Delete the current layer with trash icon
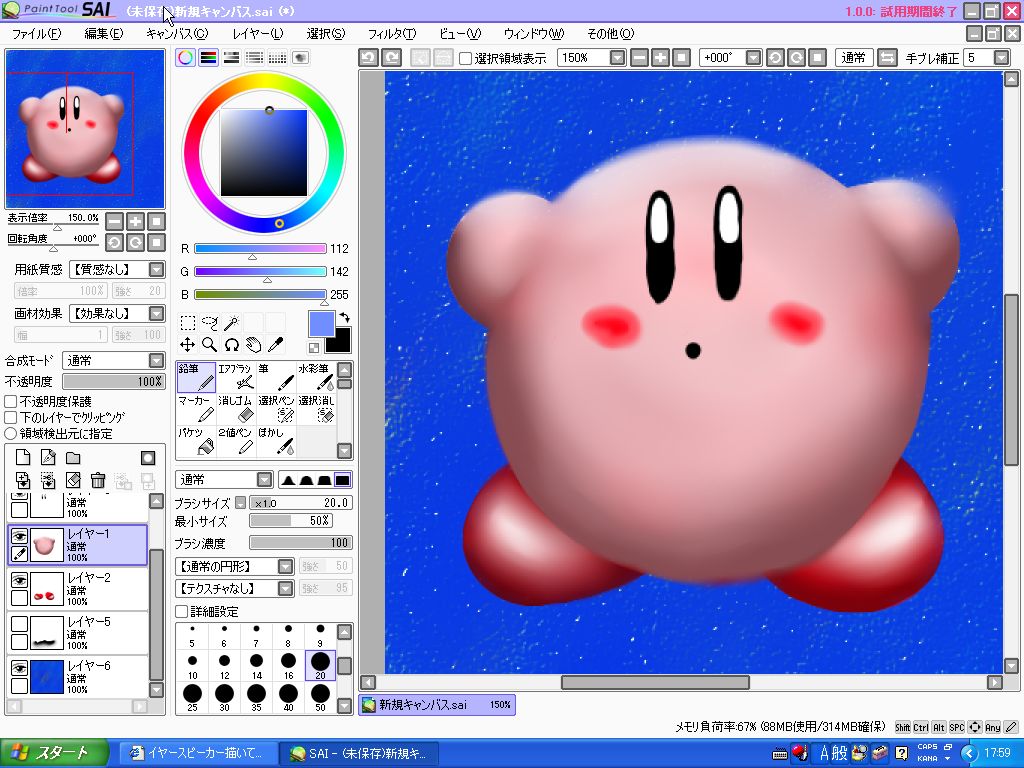The image size is (1024, 768). click(x=98, y=481)
